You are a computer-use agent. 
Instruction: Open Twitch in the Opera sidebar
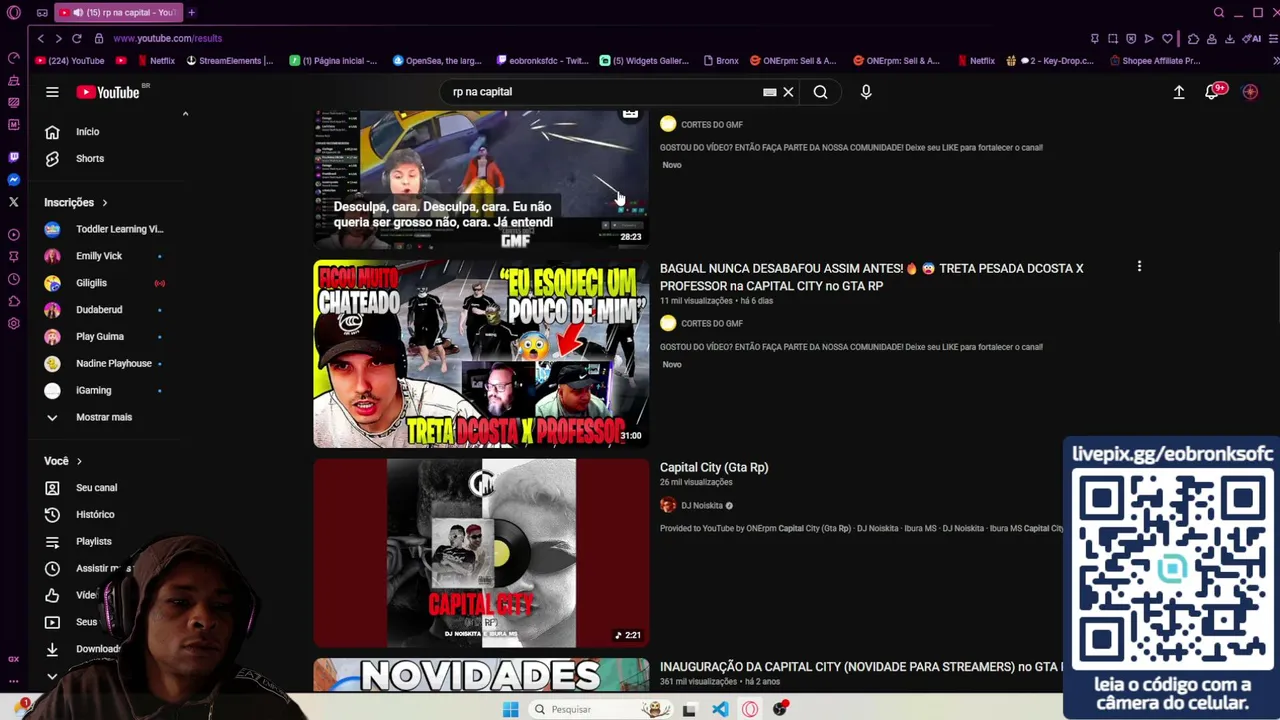14,157
